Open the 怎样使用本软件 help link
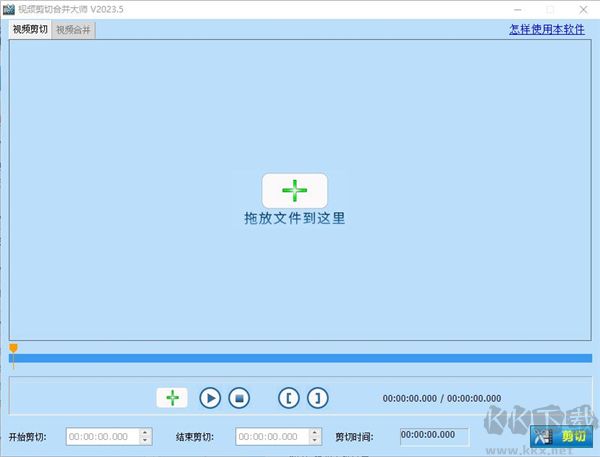 (x=547, y=29)
